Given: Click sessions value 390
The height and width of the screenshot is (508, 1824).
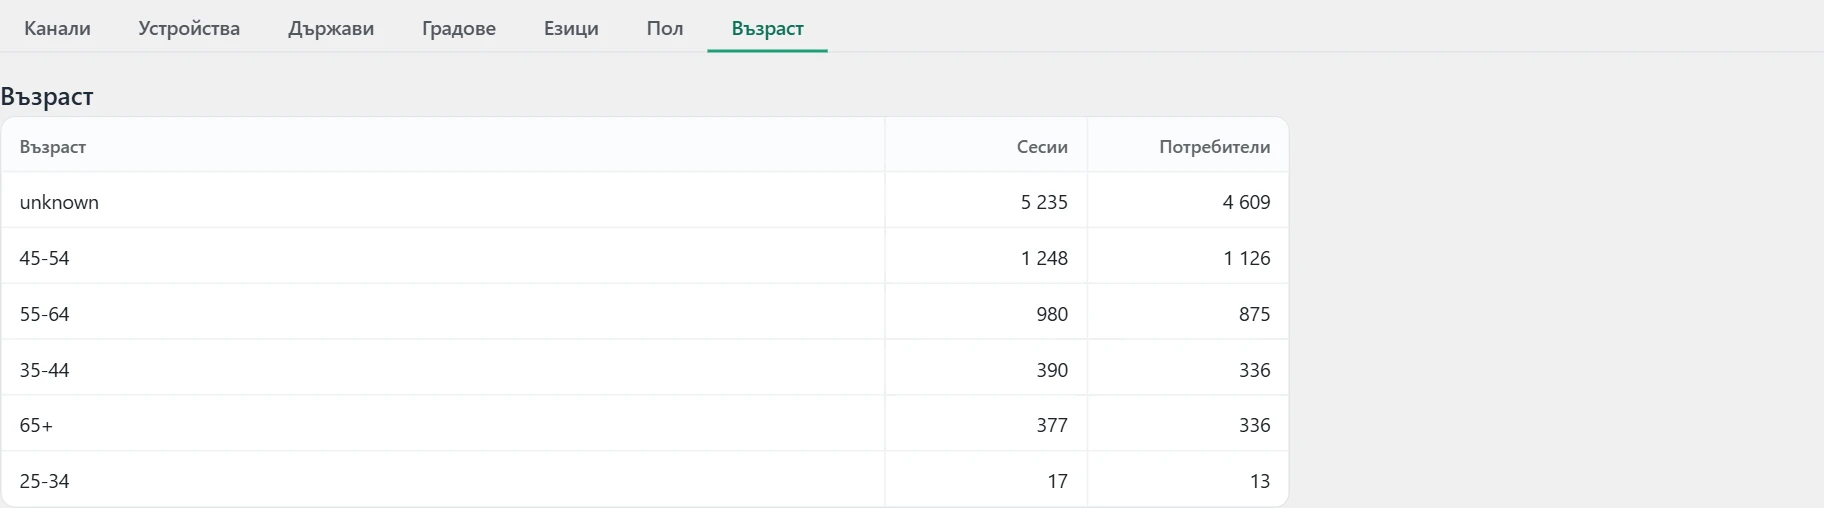Looking at the screenshot, I should pos(1052,370).
